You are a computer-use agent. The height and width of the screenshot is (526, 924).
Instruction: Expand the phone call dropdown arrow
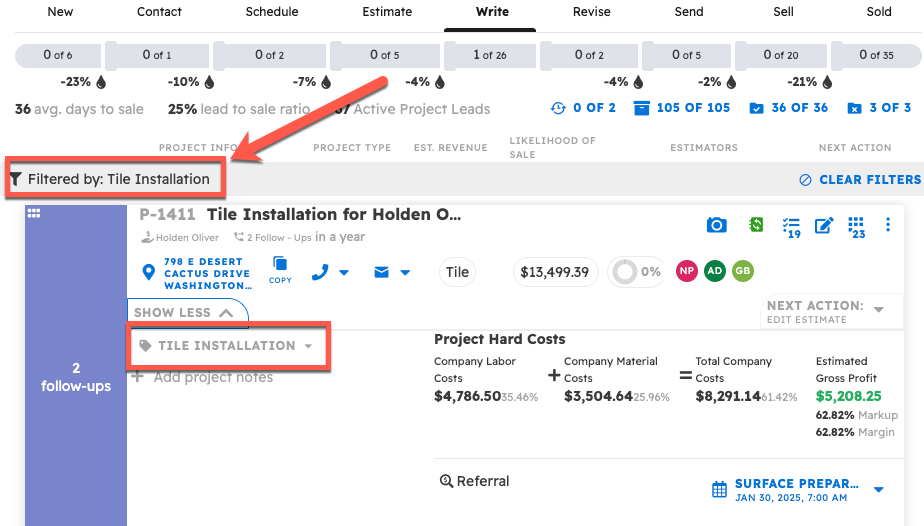coord(344,272)
